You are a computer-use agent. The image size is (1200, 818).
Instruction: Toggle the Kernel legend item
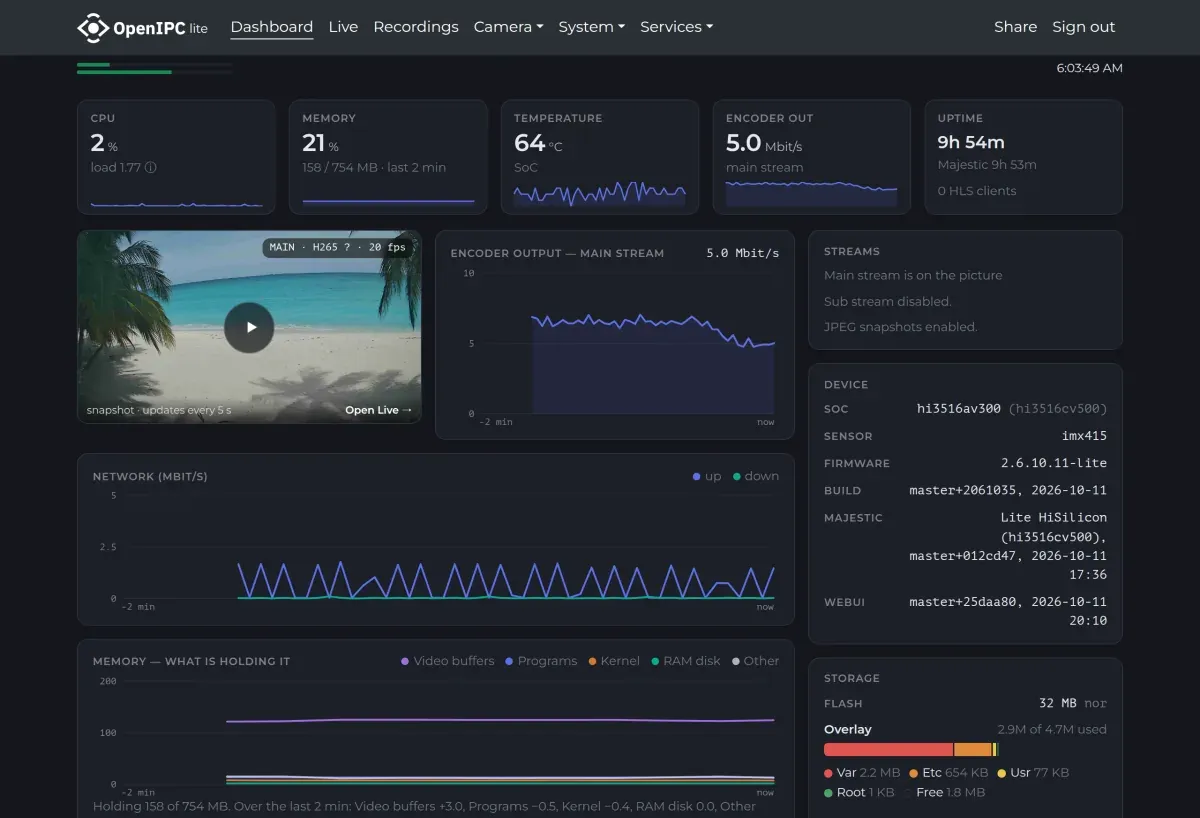[x=614, y=661]
